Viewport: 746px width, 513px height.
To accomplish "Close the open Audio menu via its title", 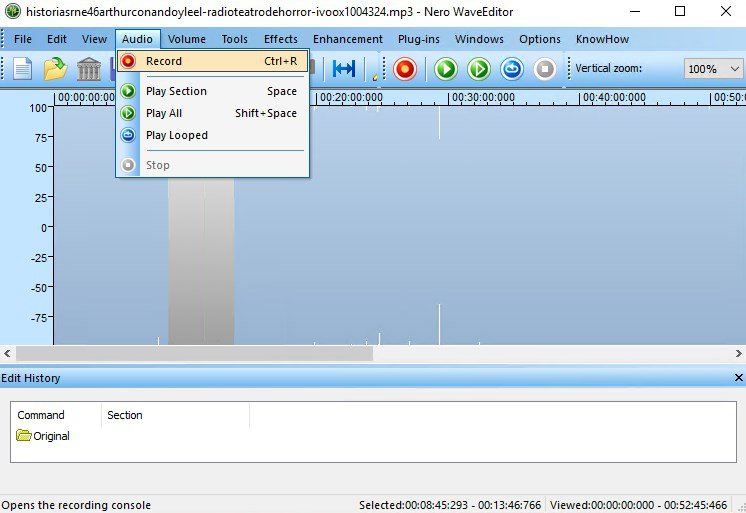I will 137,39.
